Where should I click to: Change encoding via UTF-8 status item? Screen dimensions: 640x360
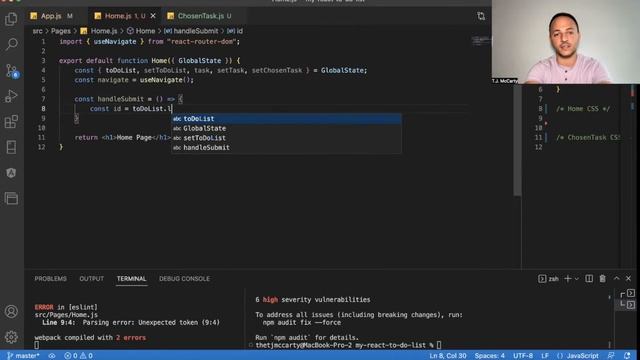pyautogui.click(x=523, y=356)
